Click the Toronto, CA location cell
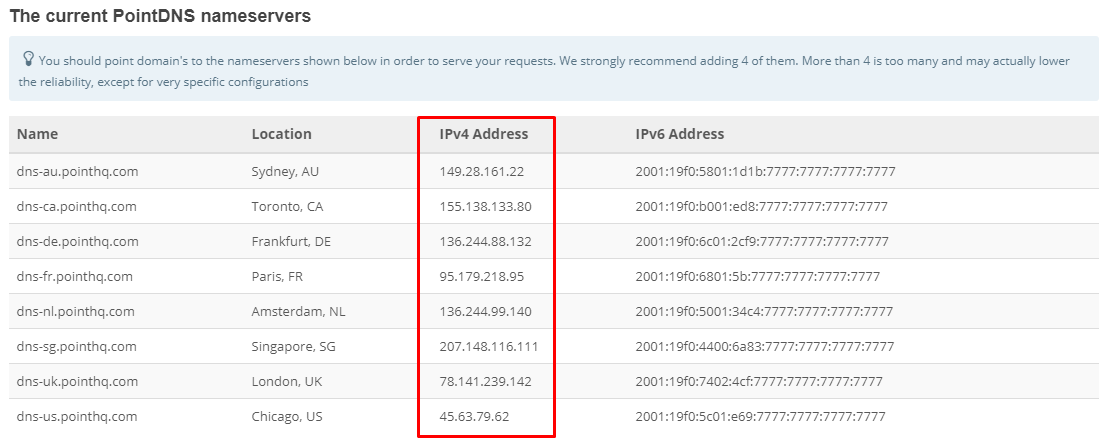Viewport: 1114px width, 443px height. 288,206
